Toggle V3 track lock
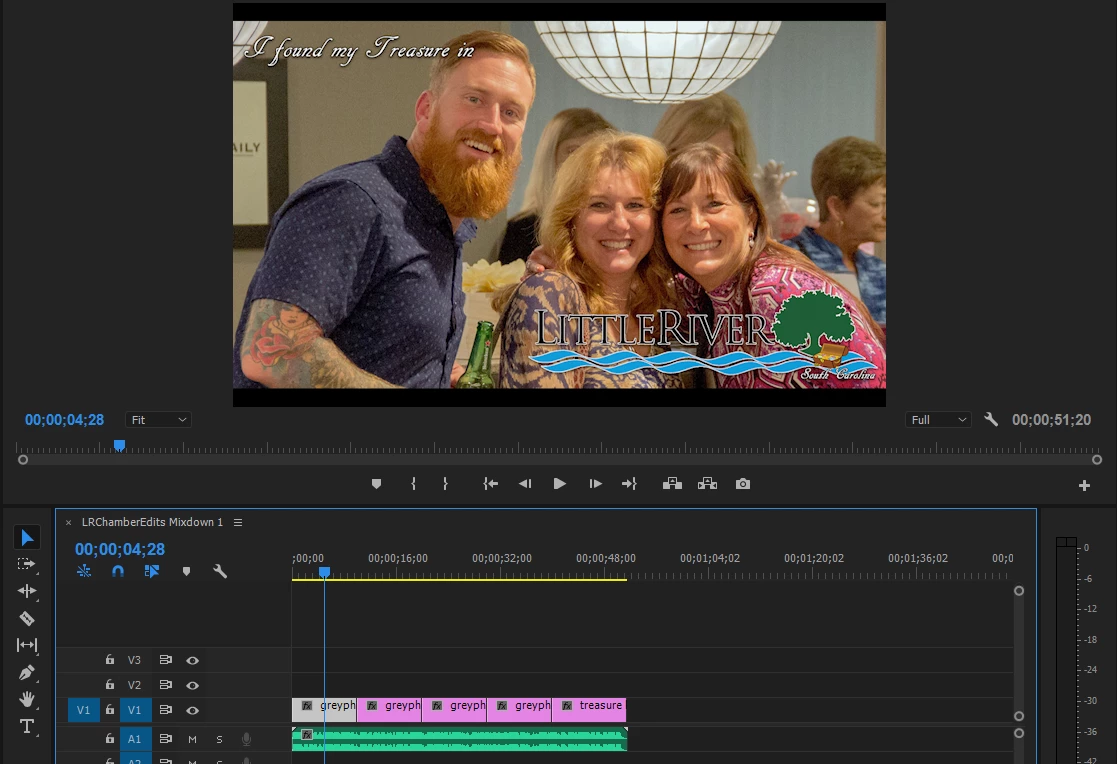 click(110, 660)
